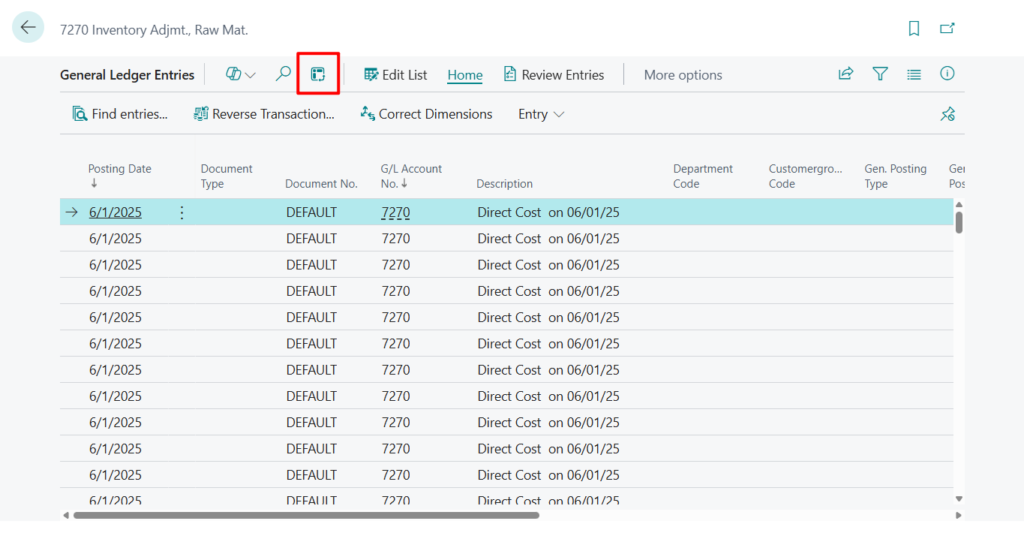Switch layout with the list view icon
This screenshot has width=1024, height=539.
click(x=913, y=74)
